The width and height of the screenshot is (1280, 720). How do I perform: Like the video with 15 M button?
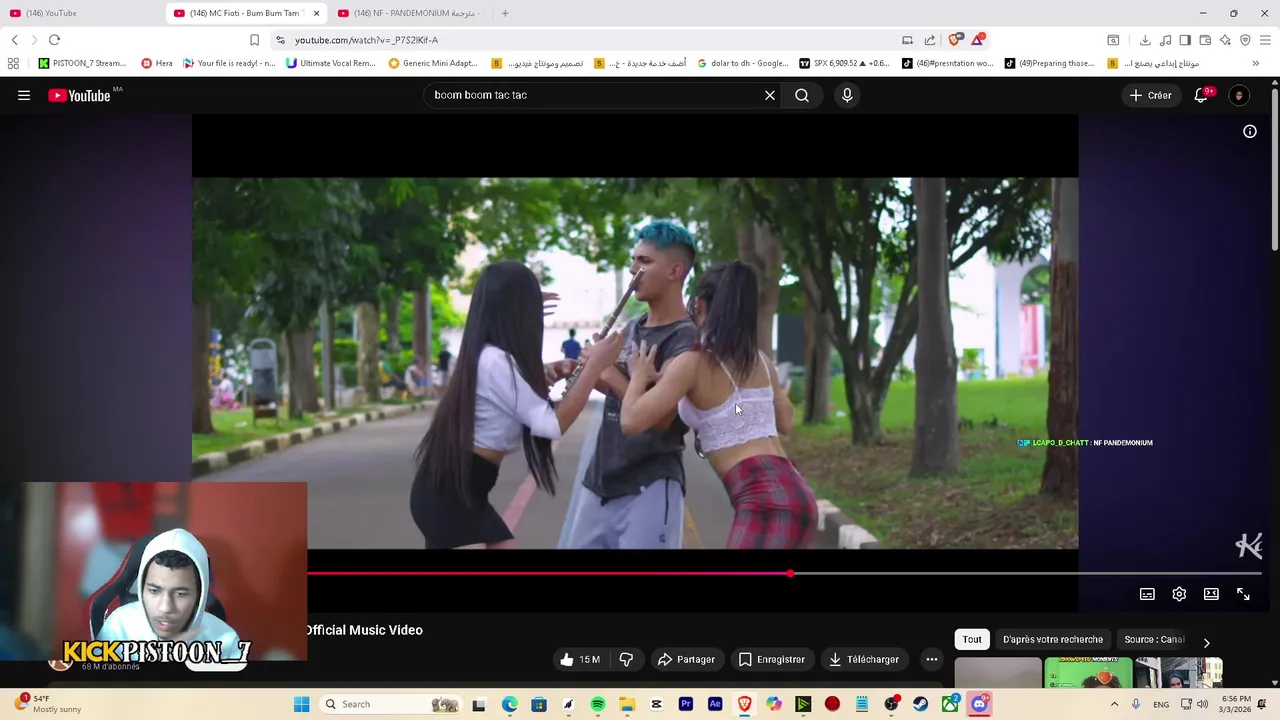point(580,659)
